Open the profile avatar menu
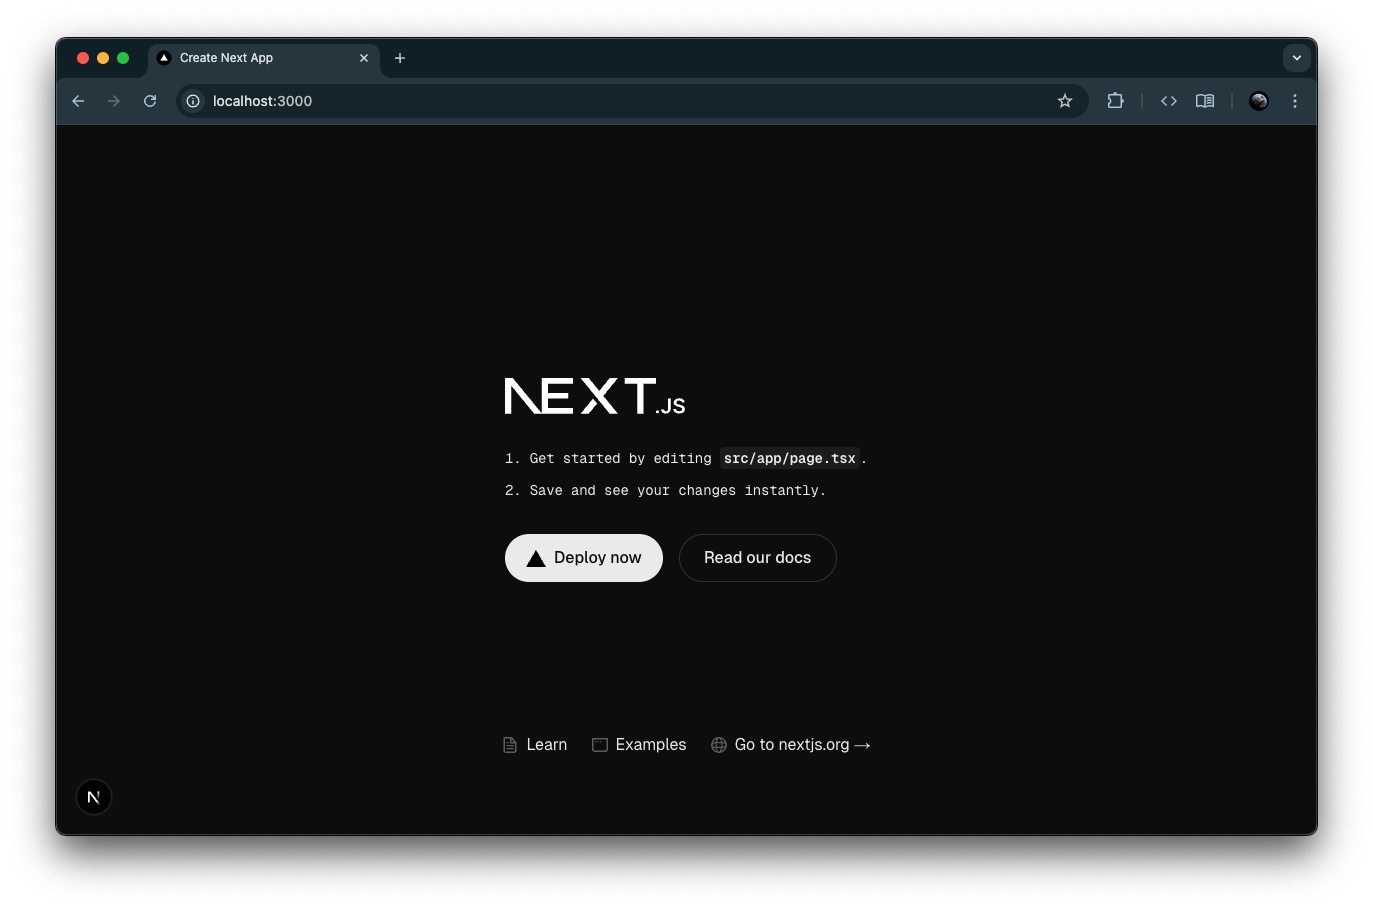1373x909 pixels. pos(1259,101)
